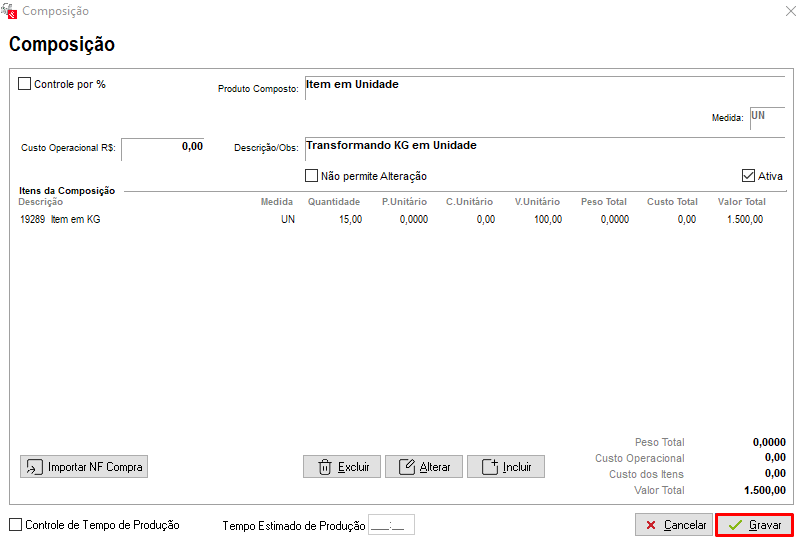
Task: Click the Medida UN field
Action: [x=767, y=118]
